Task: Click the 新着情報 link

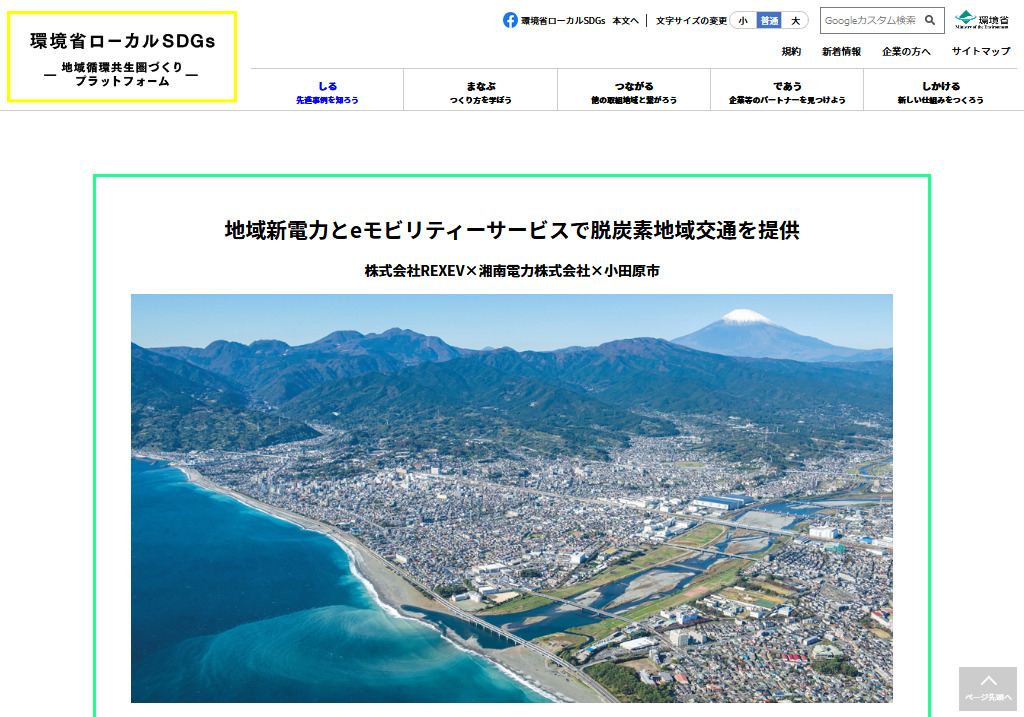Action: (842, 50)
